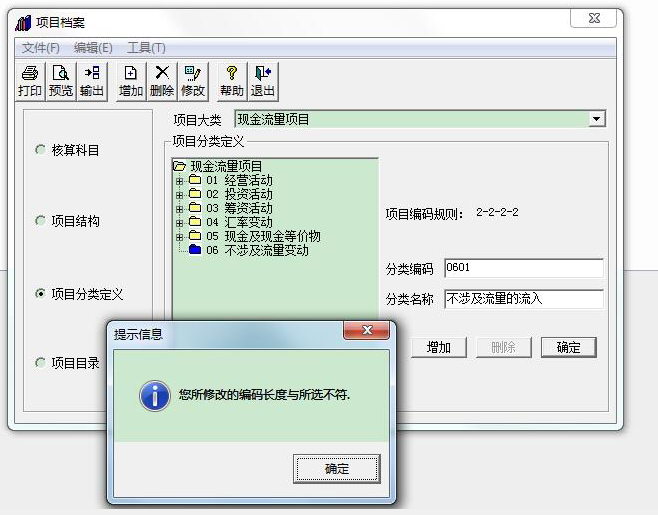Select the 项目目录 radio button

(x=40, y=362)
